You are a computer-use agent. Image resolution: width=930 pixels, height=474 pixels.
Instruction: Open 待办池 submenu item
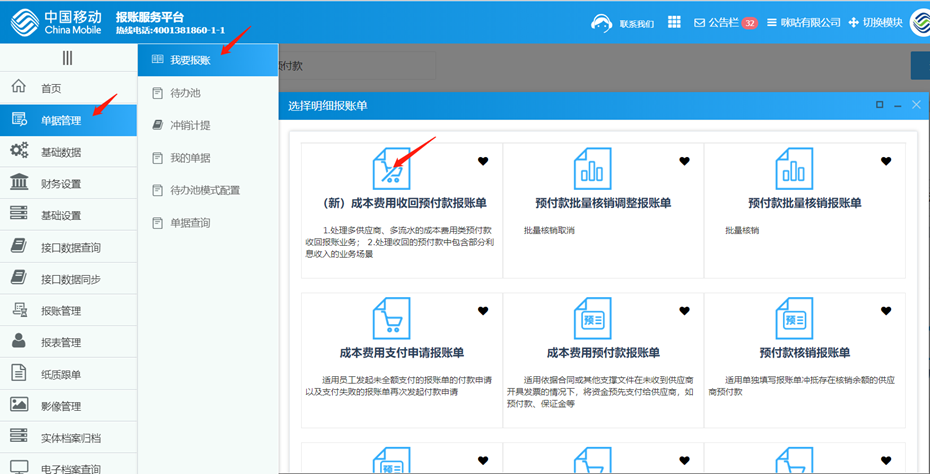[x=208, y=93]
